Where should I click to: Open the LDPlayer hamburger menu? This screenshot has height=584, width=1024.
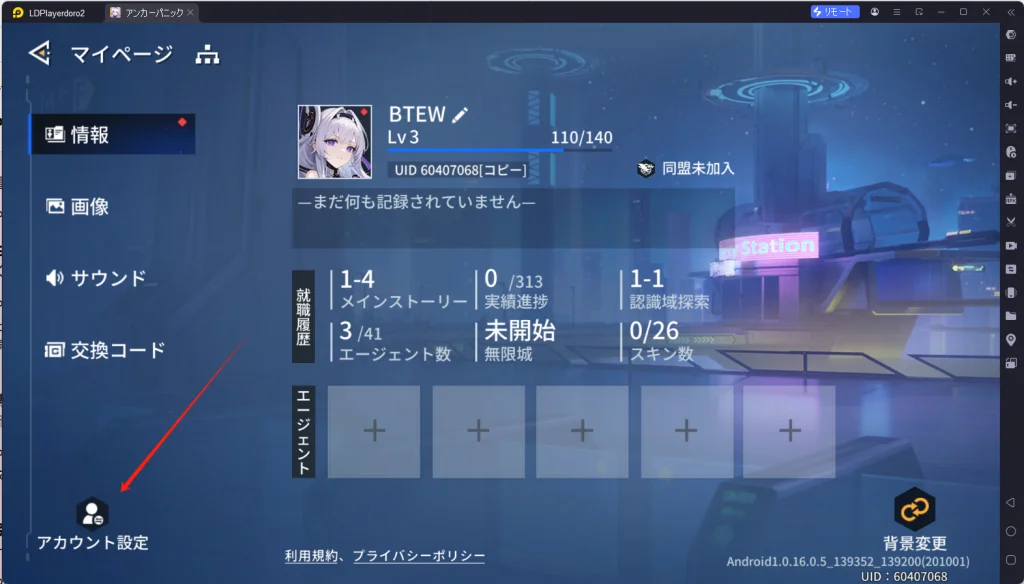pos(897,12)
